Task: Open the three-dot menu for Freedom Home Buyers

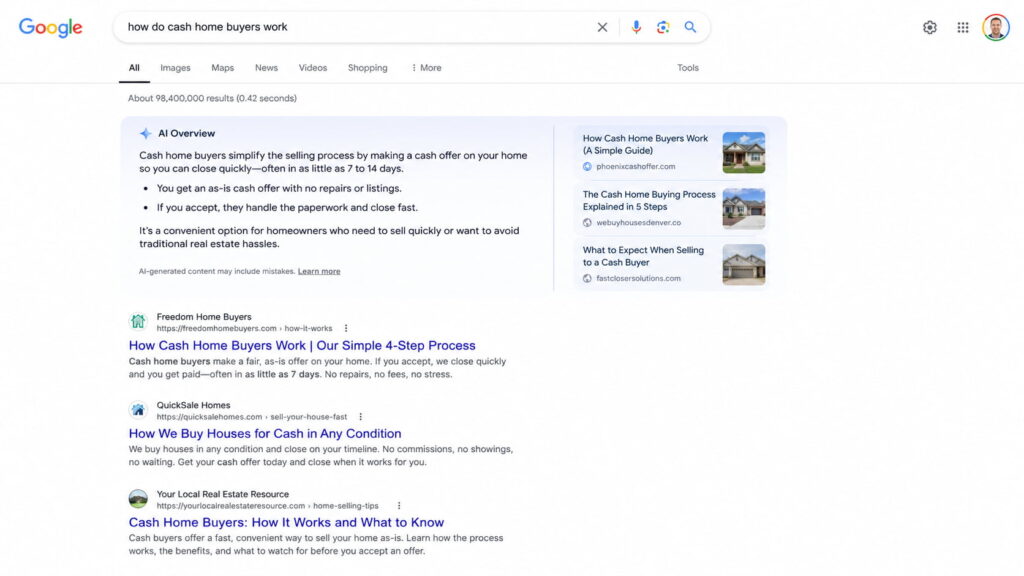Action: pyautogui.click(x=346, y=328)
